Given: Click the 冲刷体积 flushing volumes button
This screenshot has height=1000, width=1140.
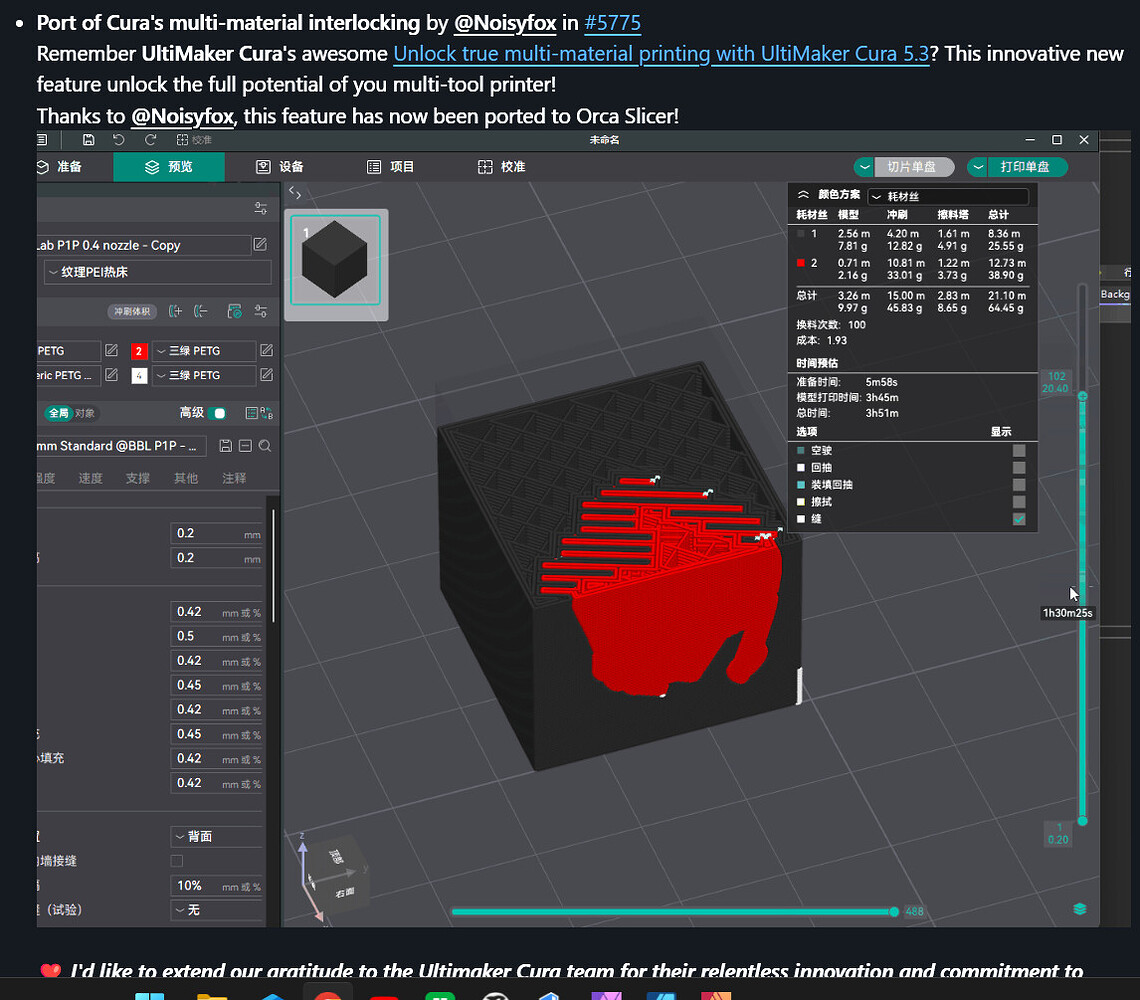Looking at the screenshot, I should 132,312.
